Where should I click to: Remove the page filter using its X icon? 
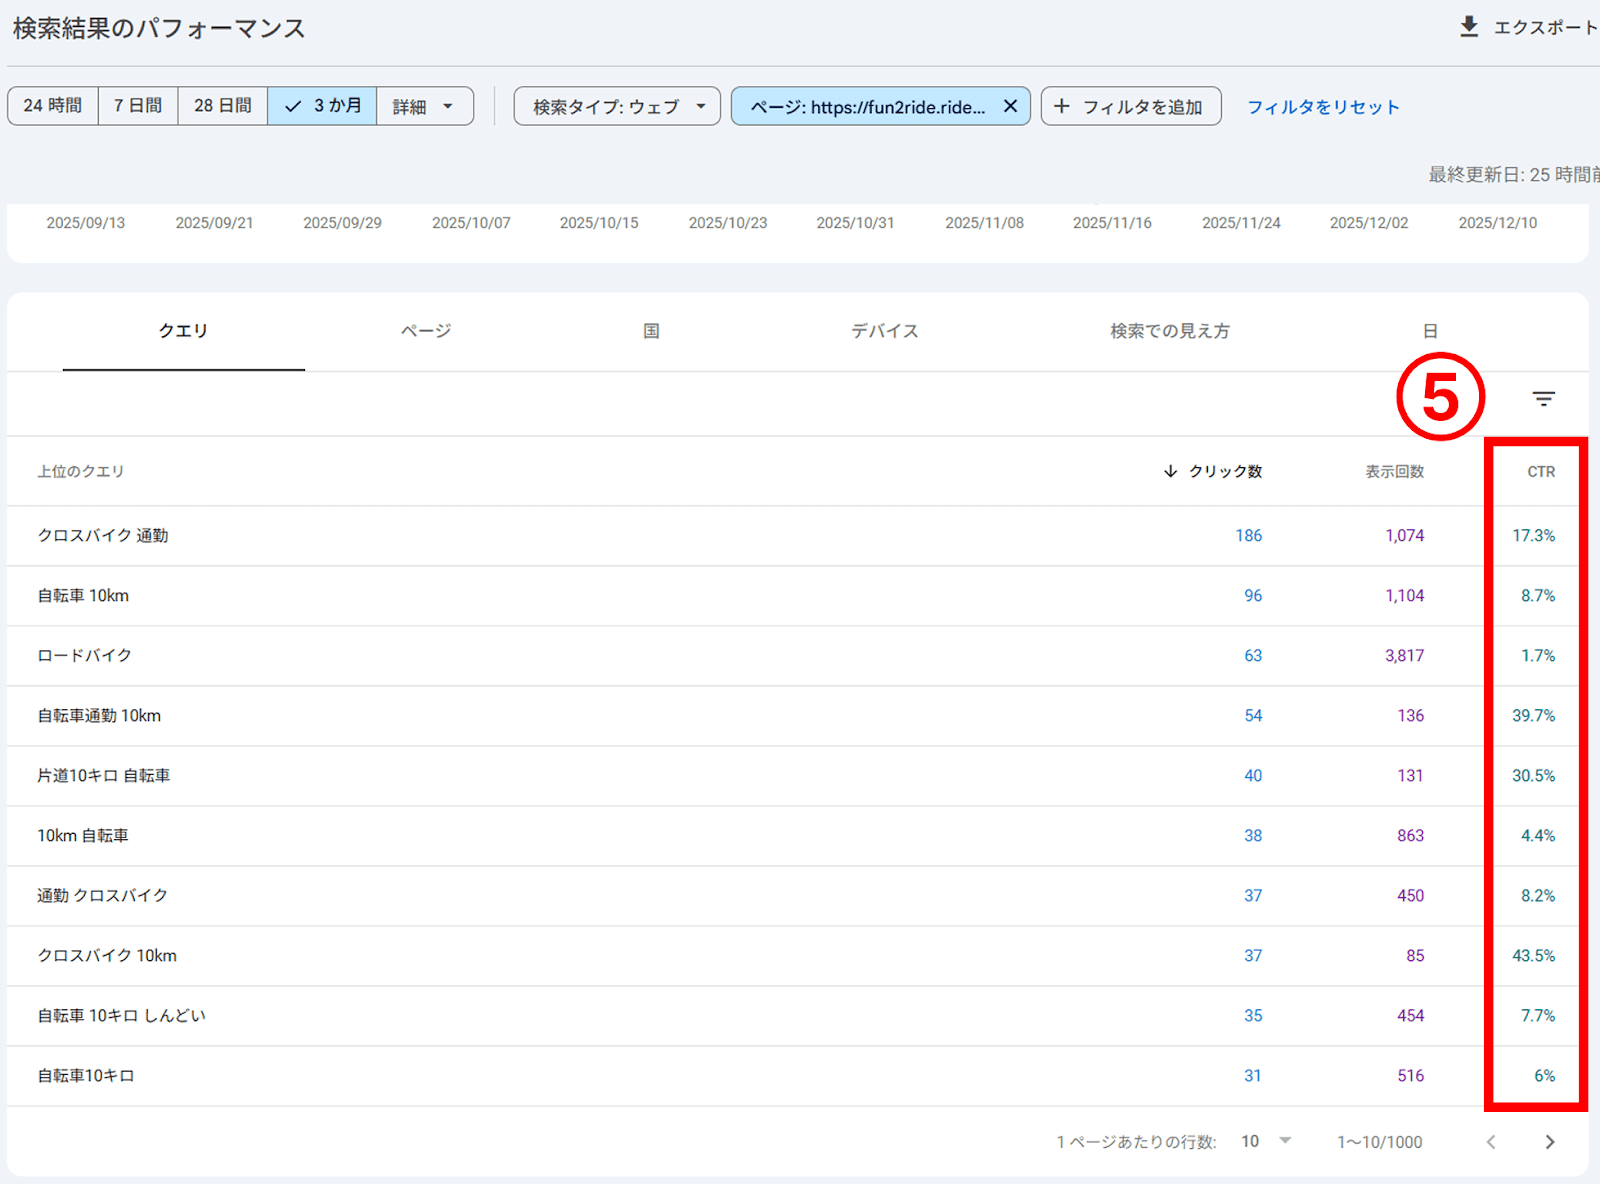click(1010, 106)
